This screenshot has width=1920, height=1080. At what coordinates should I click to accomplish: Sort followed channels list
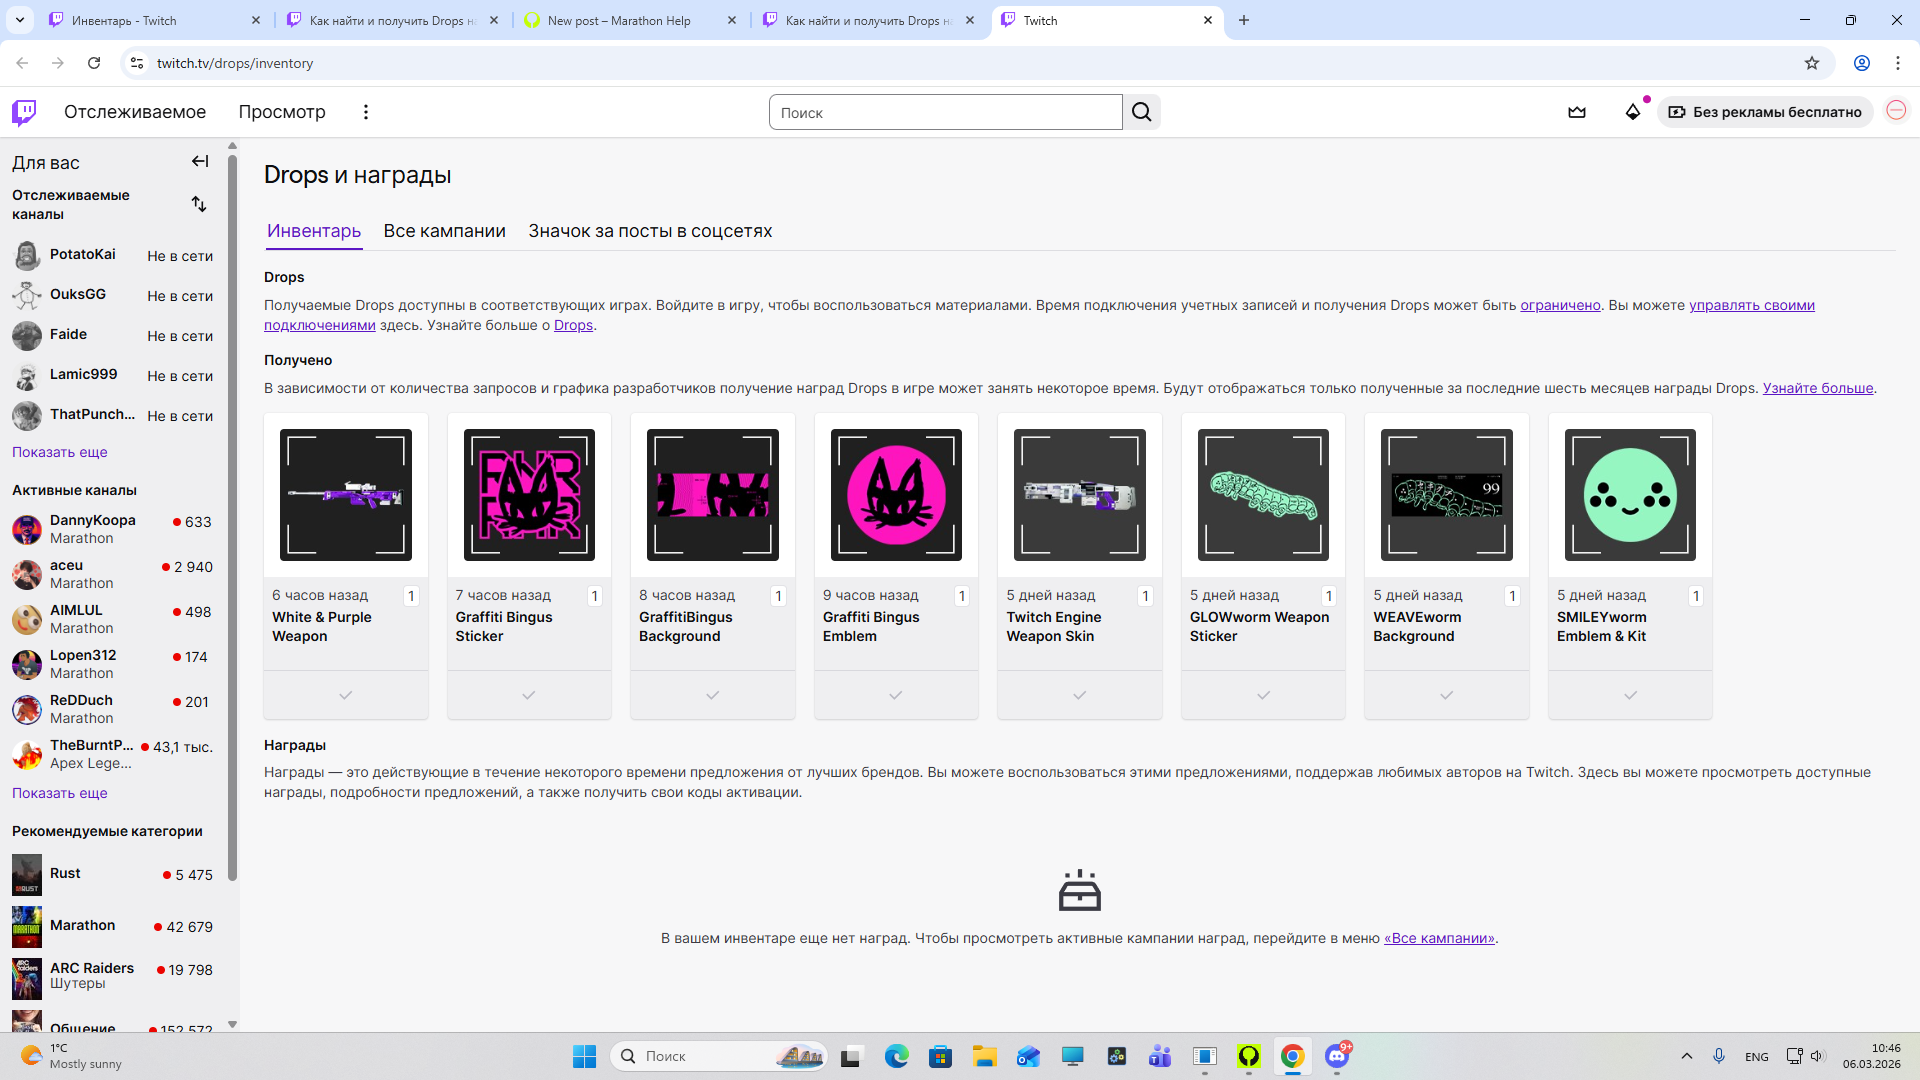click(199, 204)
